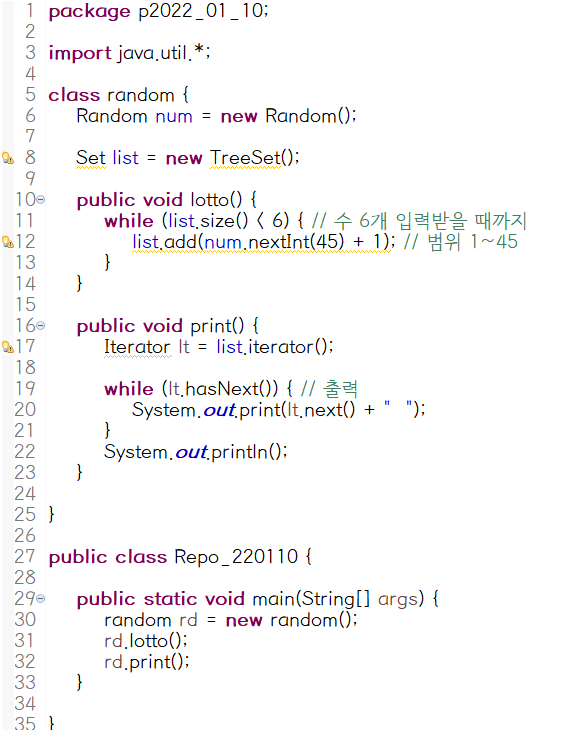Click the lotto() method name

(217, 200)
